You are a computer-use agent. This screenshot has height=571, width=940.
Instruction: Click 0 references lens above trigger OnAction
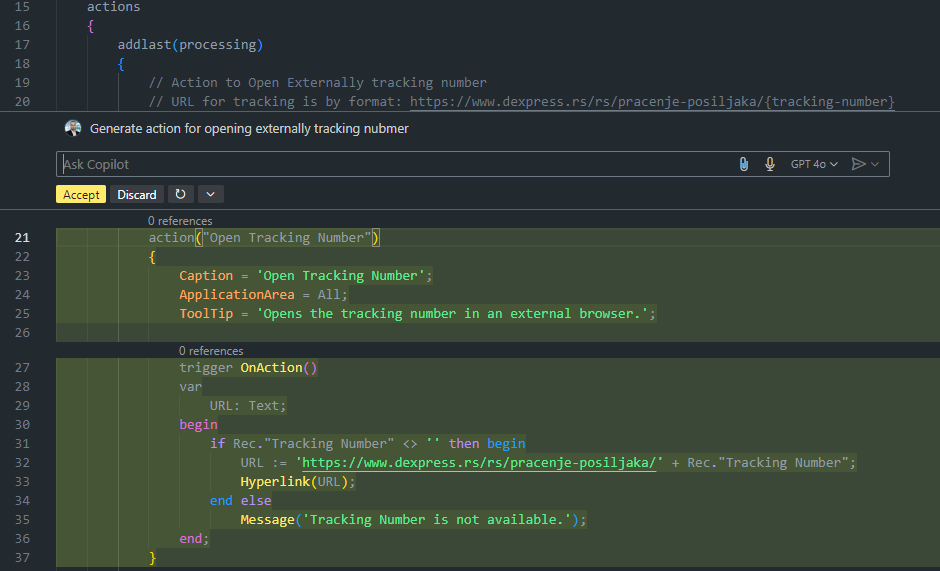coord(211,351)
